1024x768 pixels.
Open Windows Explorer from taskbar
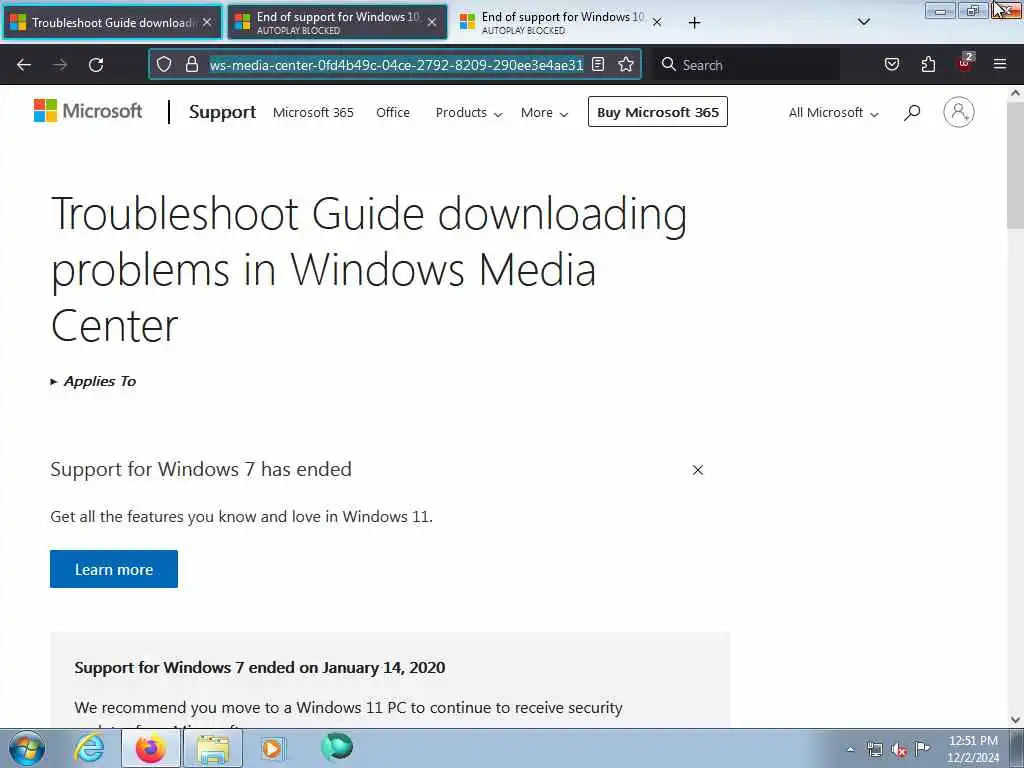(x=213, y=748)
